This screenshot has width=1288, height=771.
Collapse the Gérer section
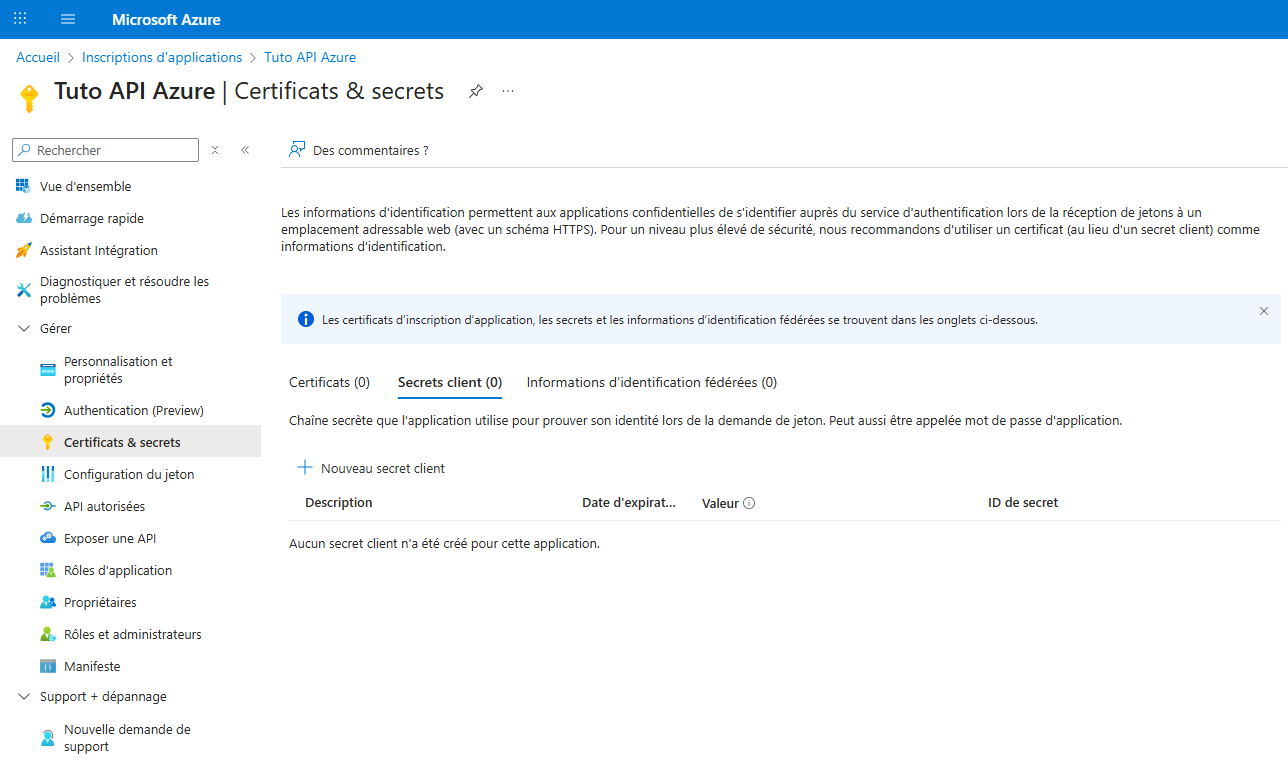[x=22, y=328]
